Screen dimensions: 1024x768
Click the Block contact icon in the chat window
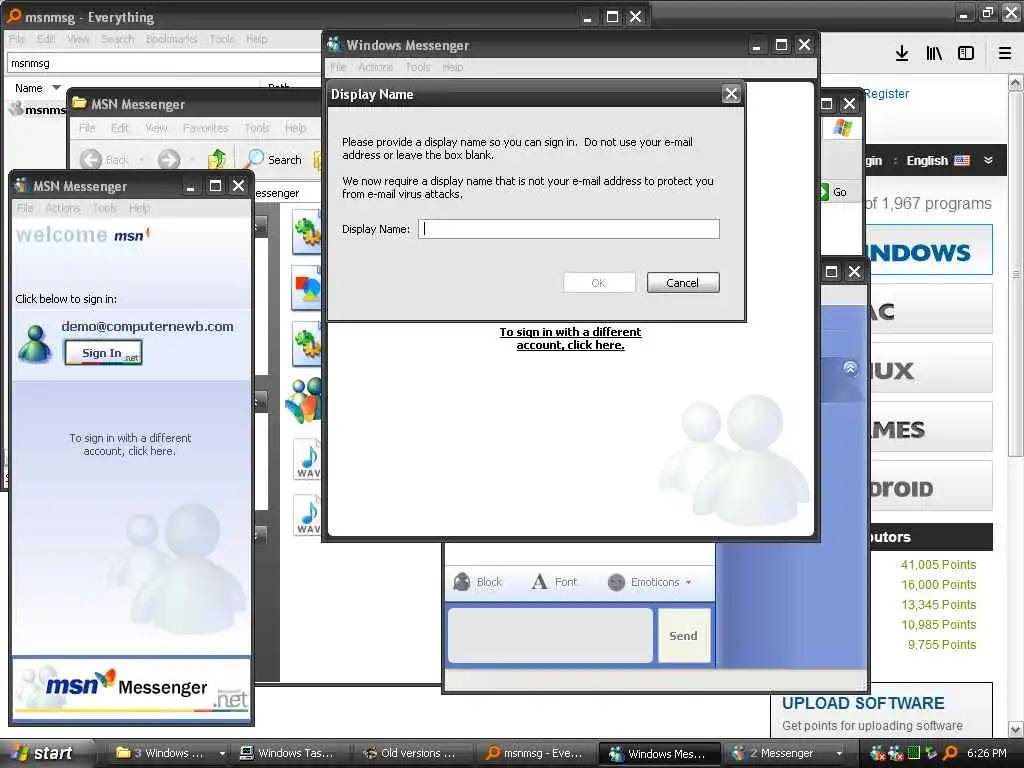(x=462, y=582)
